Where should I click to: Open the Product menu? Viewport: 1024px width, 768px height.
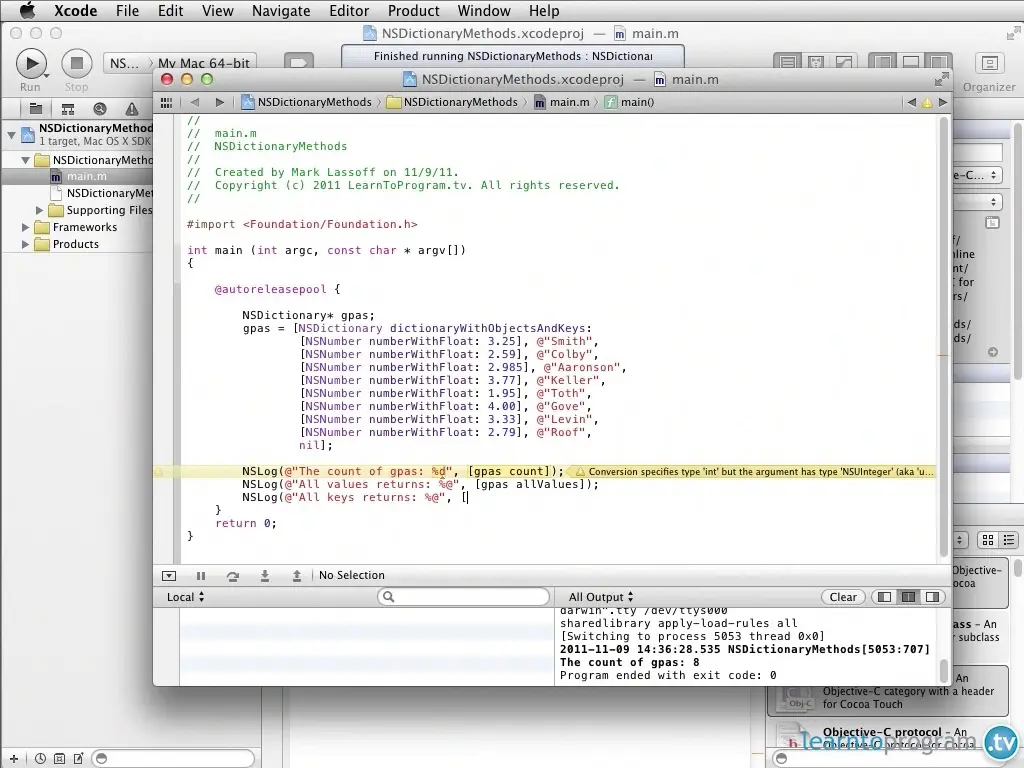point(413,11)
